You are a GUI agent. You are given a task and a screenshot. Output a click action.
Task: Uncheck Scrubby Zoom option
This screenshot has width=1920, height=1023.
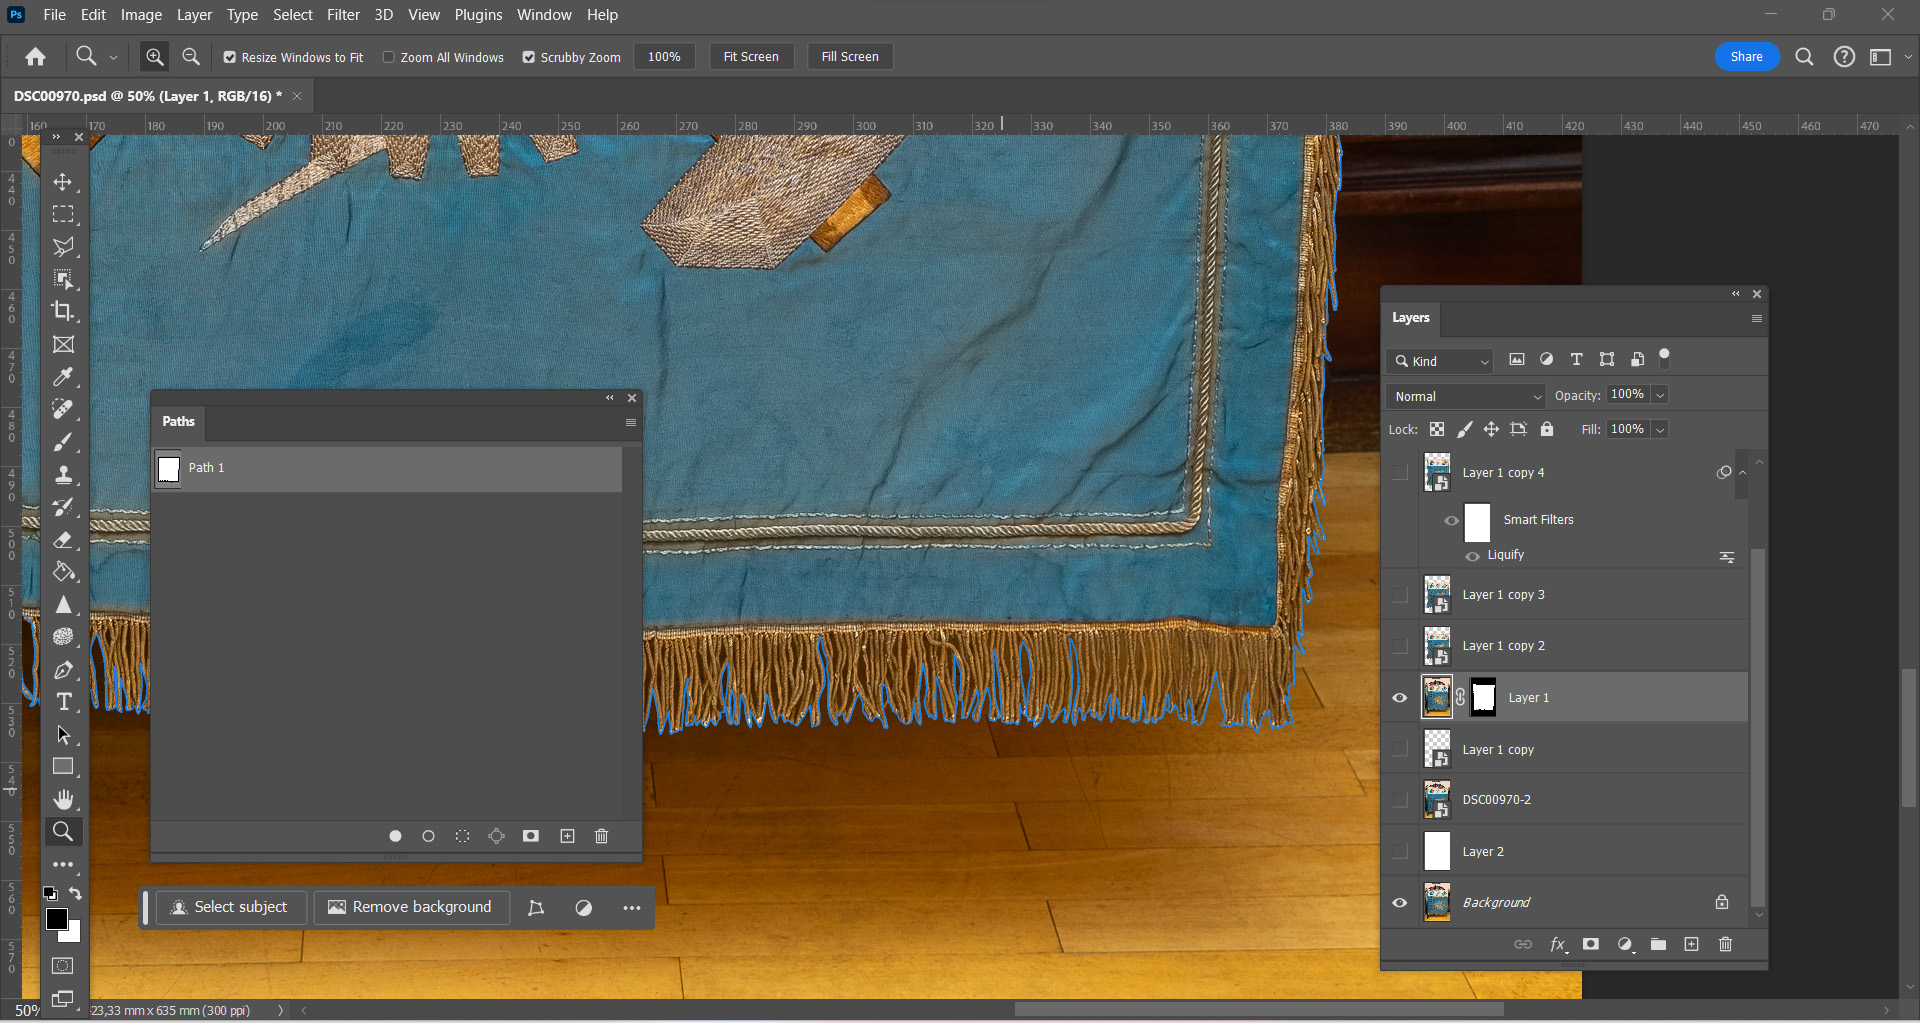click(x=529, y=57)
